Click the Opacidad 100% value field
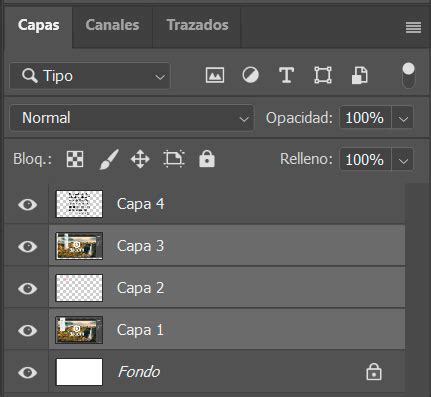The image size is (431, 397). coord(365,118)
